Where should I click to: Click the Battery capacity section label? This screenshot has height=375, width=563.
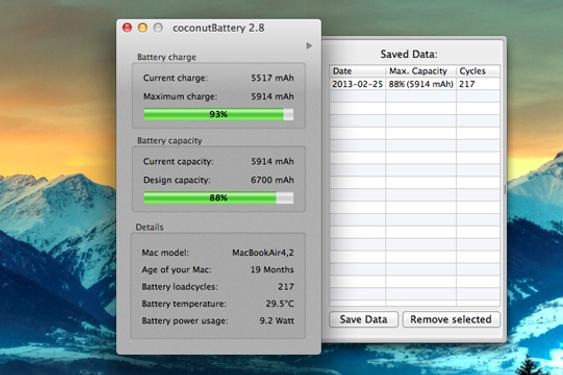pos(169,140)
